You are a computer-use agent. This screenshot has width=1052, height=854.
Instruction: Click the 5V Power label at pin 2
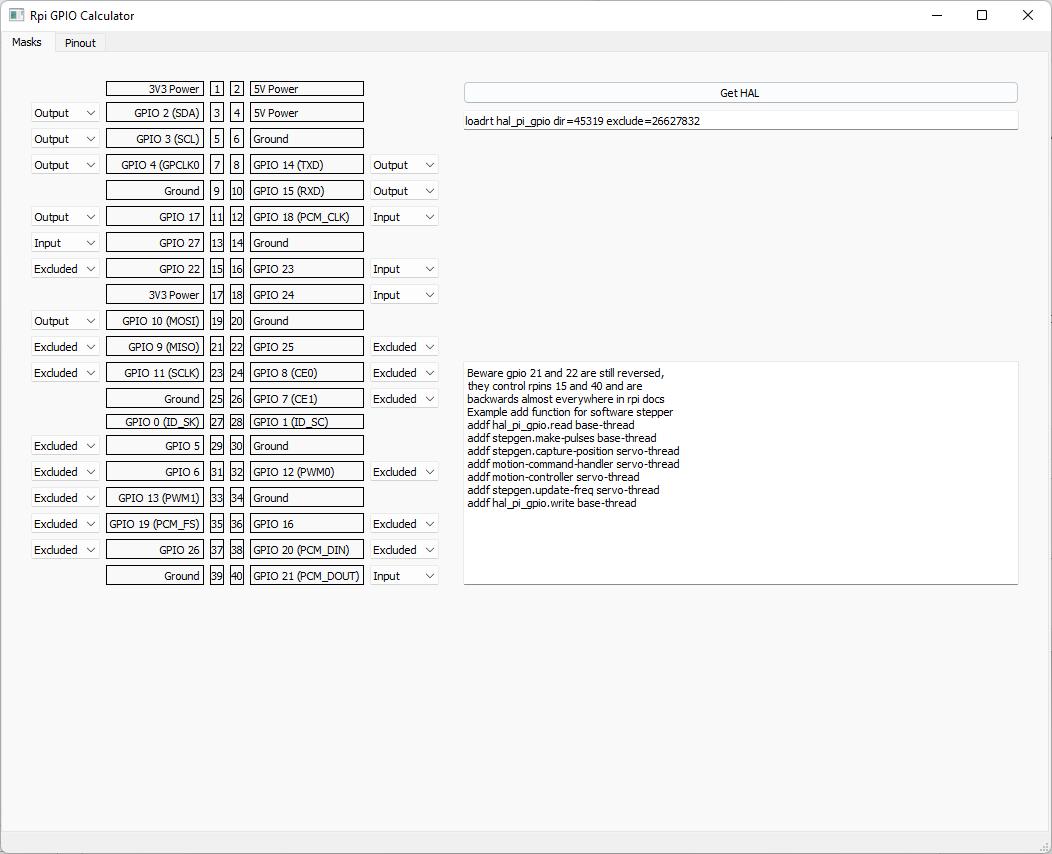point(307,89)
